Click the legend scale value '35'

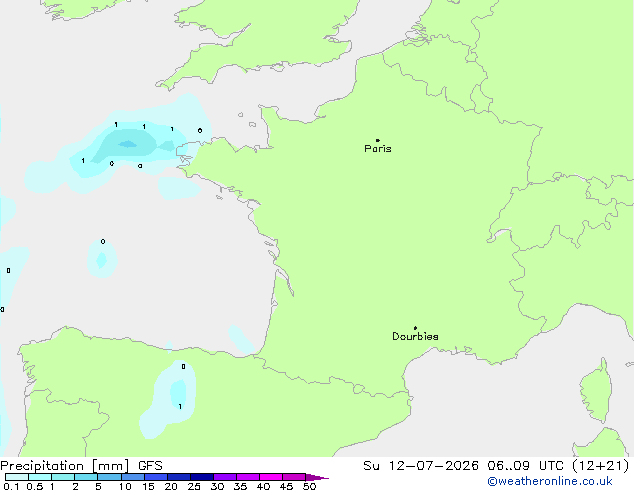tap(240, 486)
